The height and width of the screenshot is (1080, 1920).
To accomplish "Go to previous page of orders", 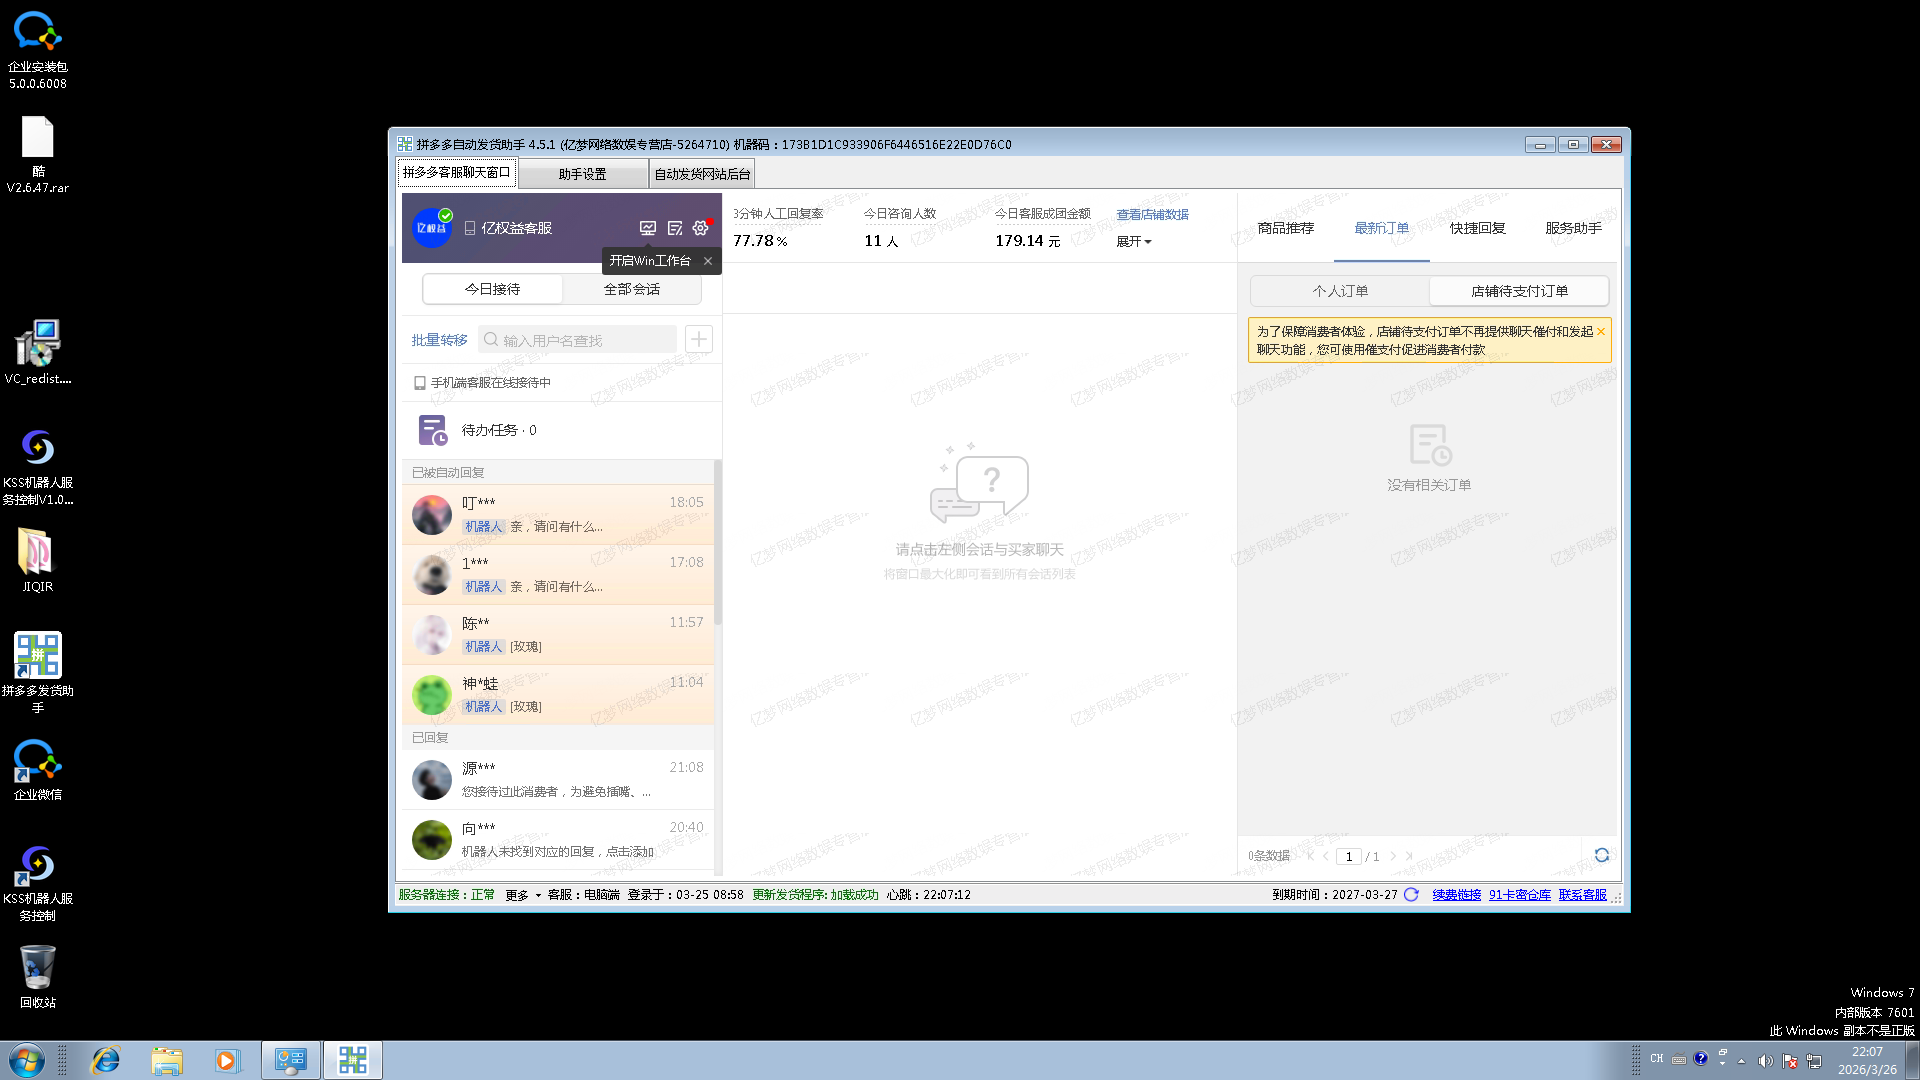I will (1326, 856).
